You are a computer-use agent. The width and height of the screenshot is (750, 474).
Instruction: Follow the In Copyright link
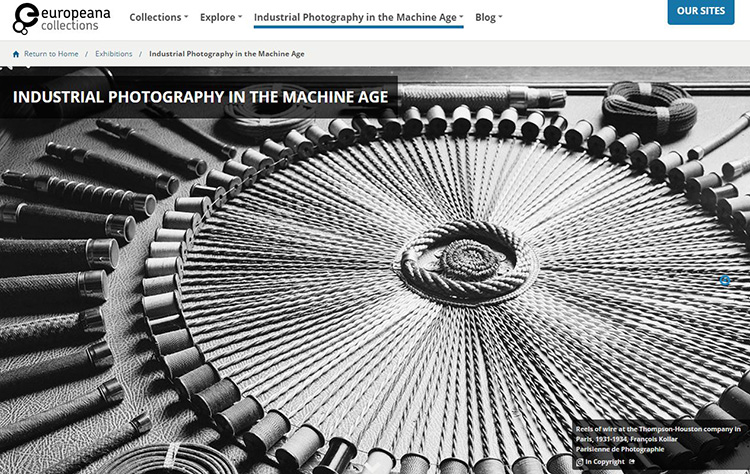click(604, 462)
